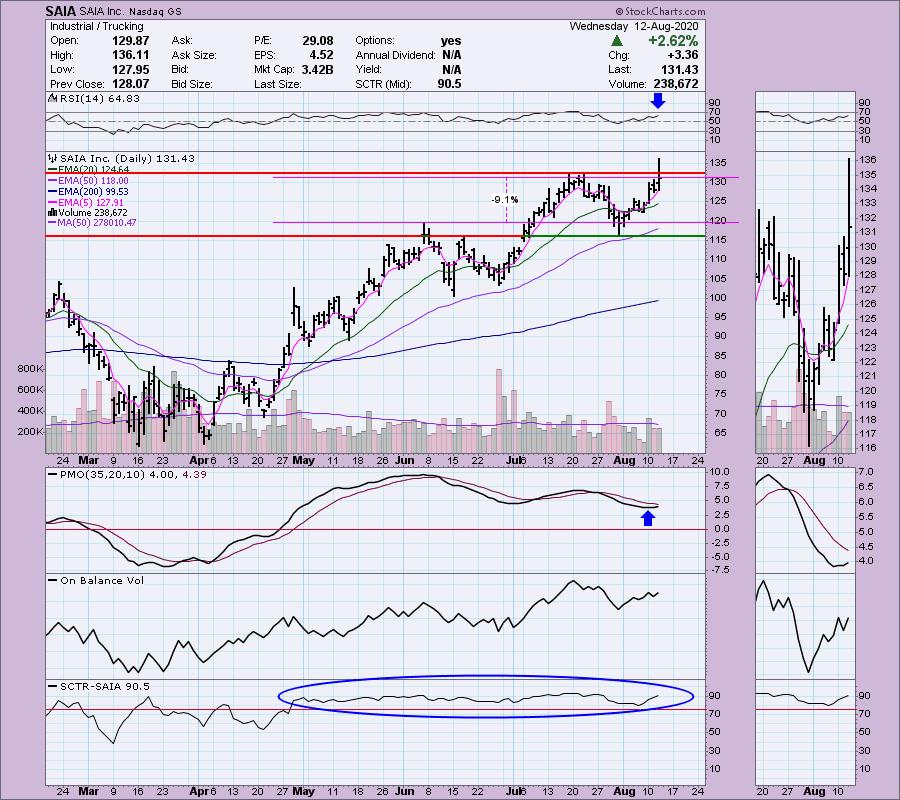
Task: Click the Chg value +3.36
Action: tap(682, 55)
